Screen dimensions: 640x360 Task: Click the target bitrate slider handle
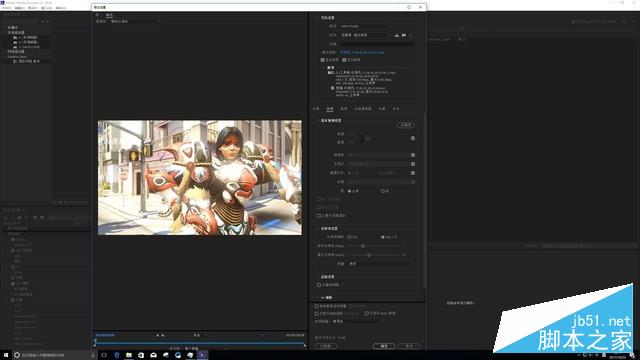pyautogui.click(x=362, y=246)
